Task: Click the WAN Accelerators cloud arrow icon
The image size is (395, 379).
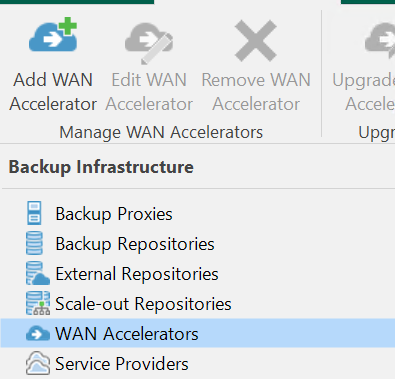Action: click(x=38, y=333)
